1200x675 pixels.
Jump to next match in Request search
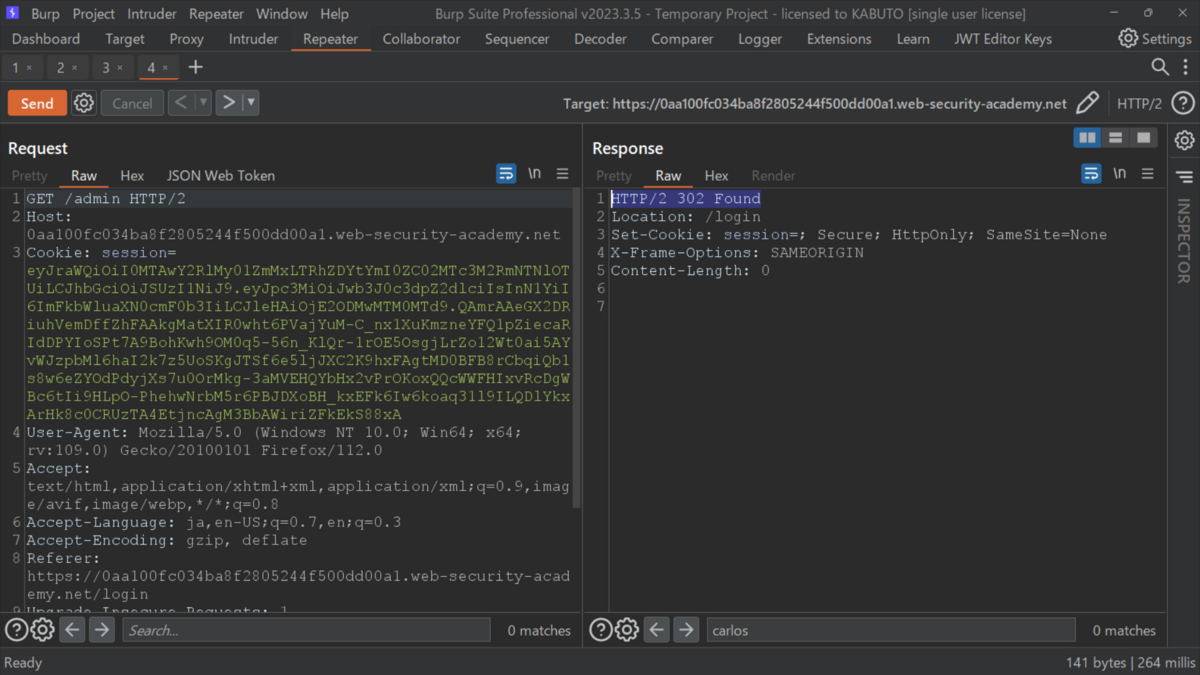coord(102,630)
